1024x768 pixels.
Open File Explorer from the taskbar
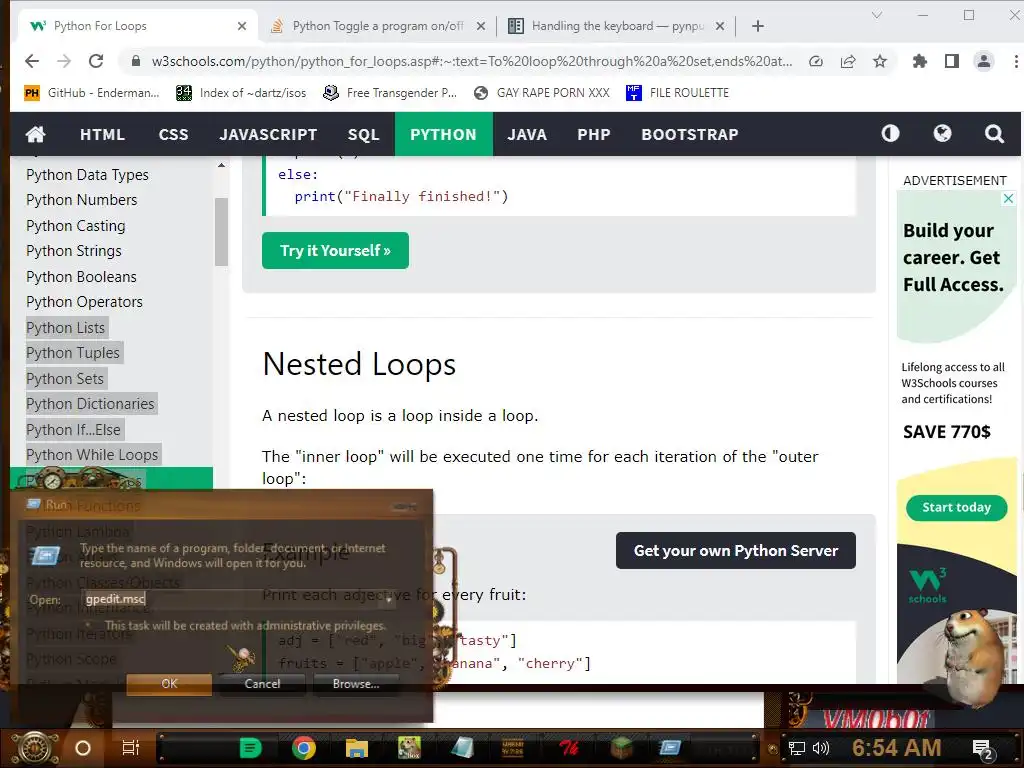coord(357,748)
